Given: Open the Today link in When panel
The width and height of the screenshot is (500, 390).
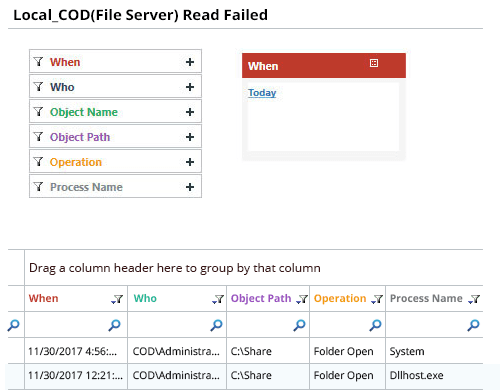Looking at the screenshot, I should pos(262,93).
